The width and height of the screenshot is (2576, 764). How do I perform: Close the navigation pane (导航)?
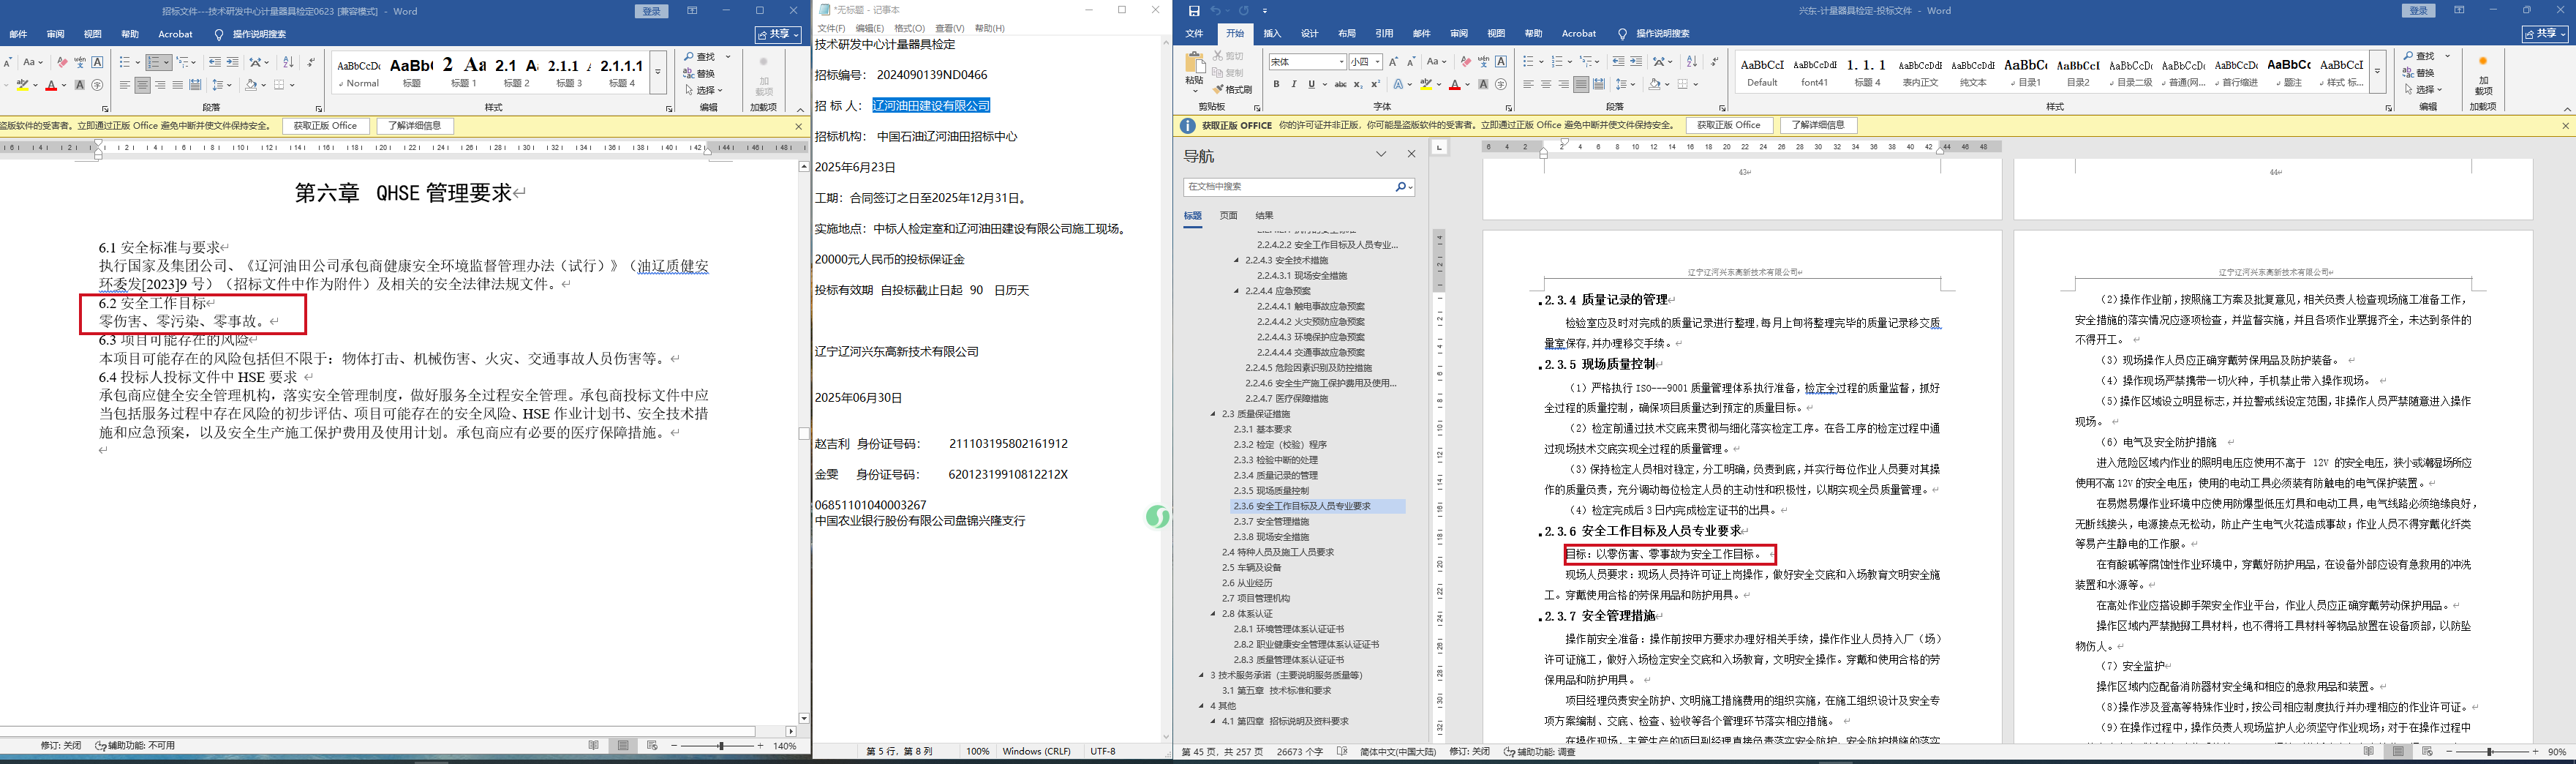(x=1411, y=154)
